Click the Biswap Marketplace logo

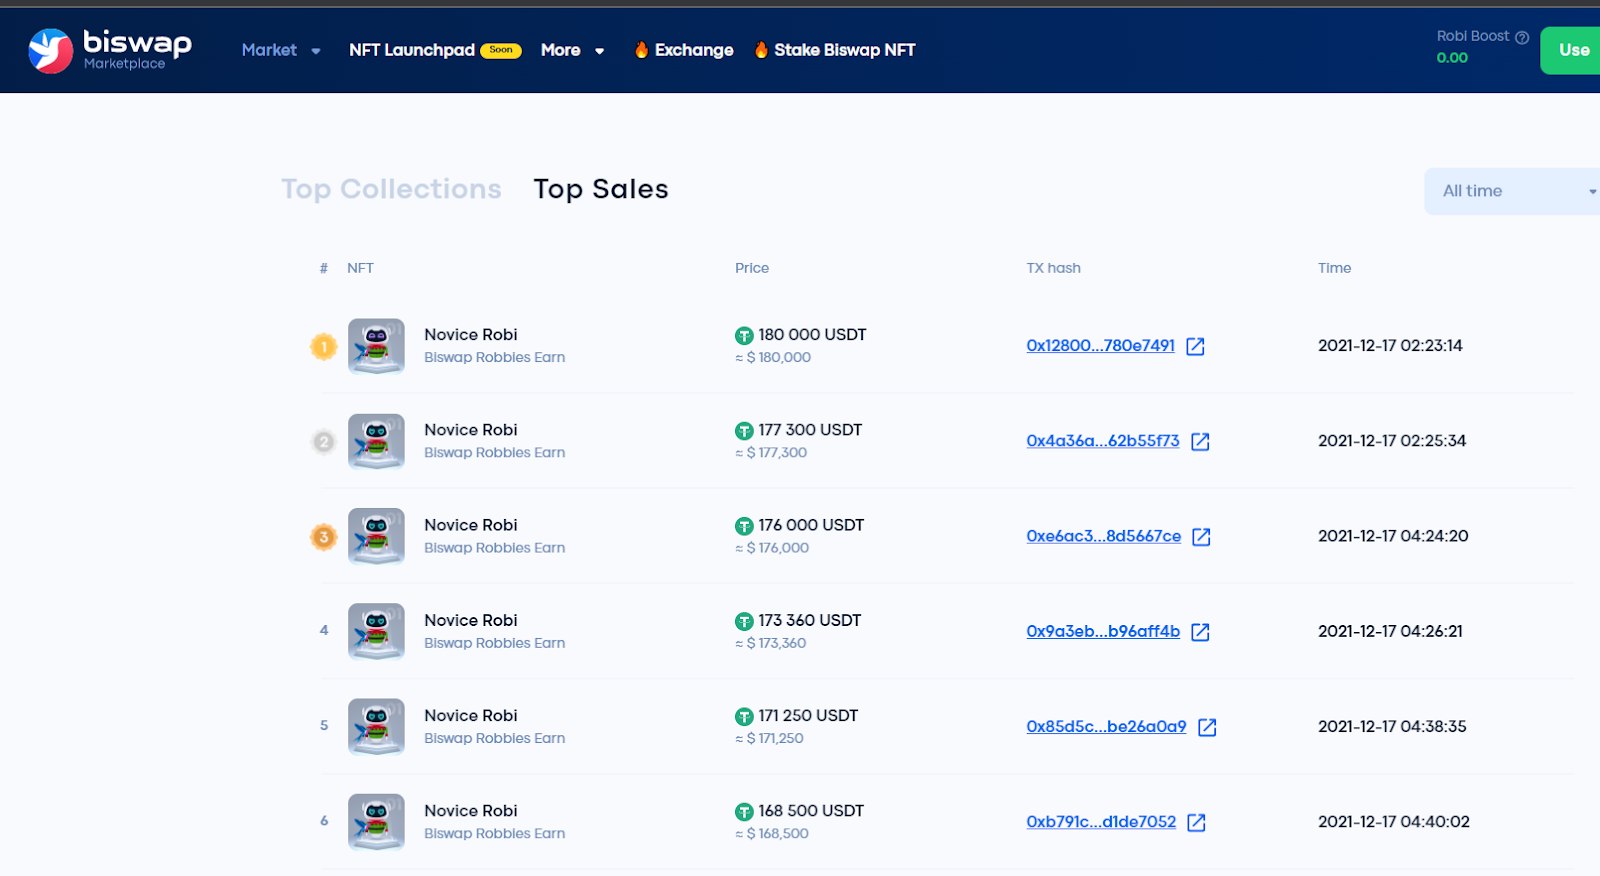point(109,50)
